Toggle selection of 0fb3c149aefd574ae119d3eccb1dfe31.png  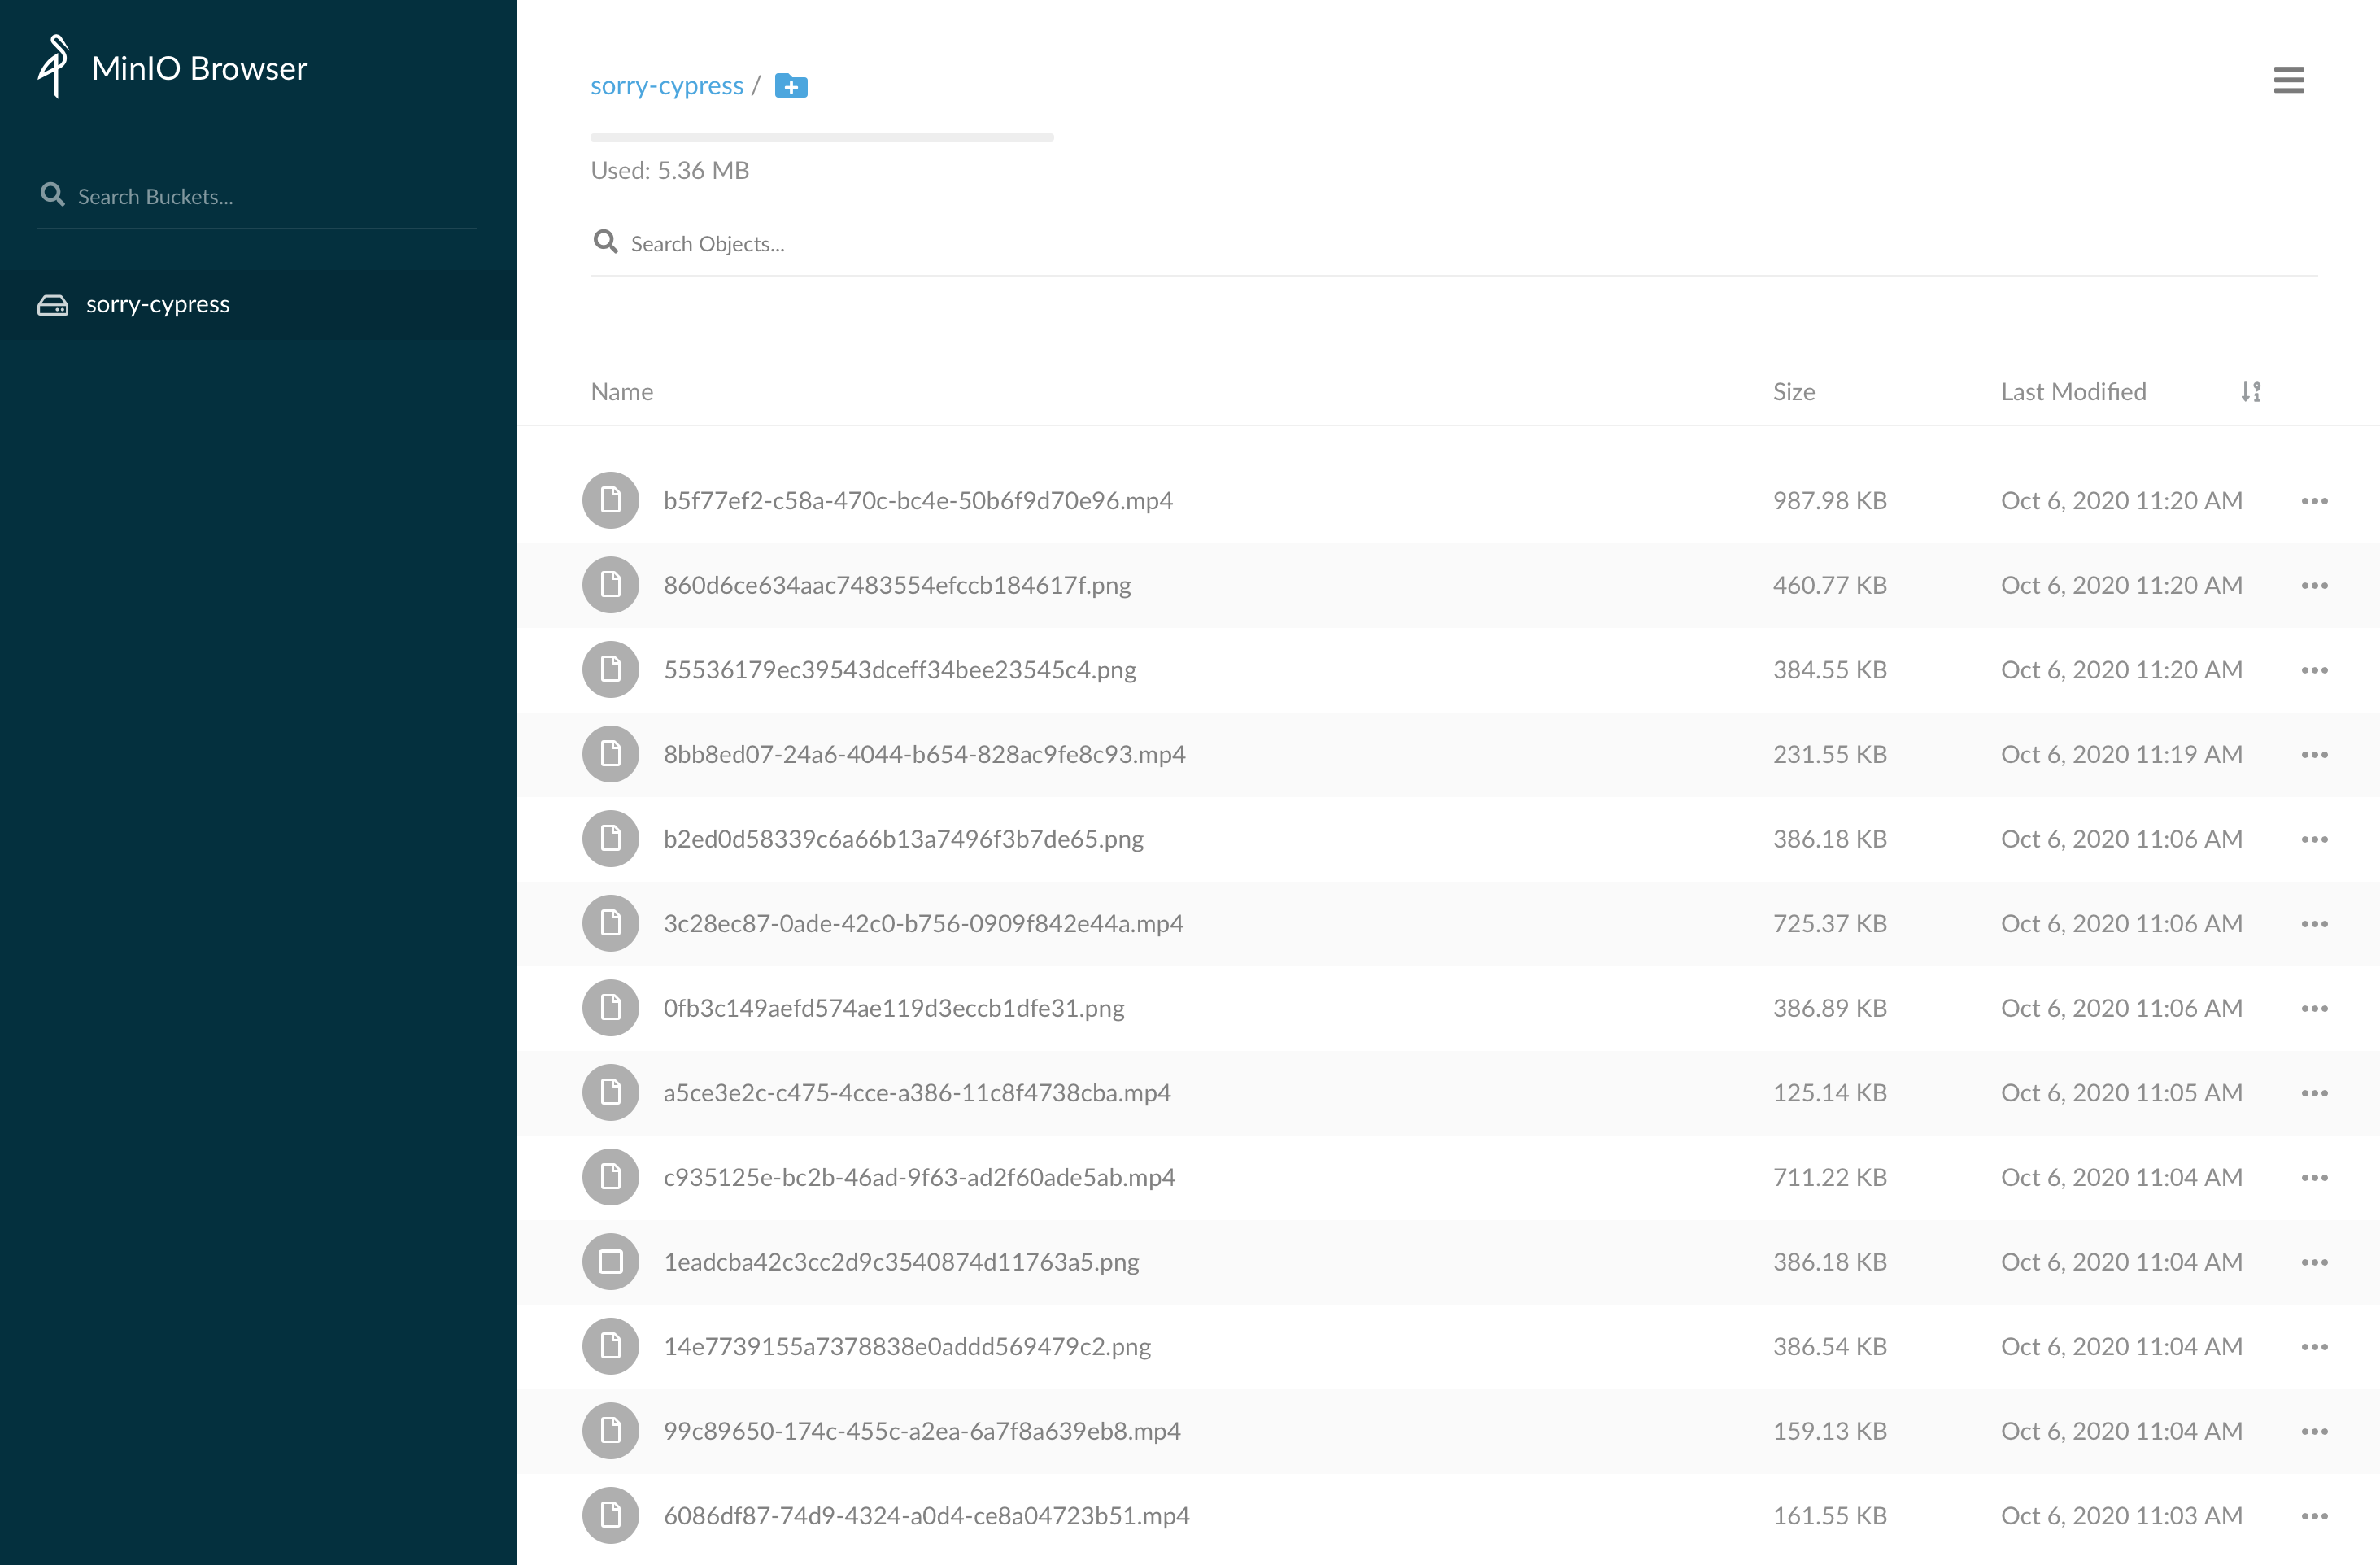tap(610, 1008)
